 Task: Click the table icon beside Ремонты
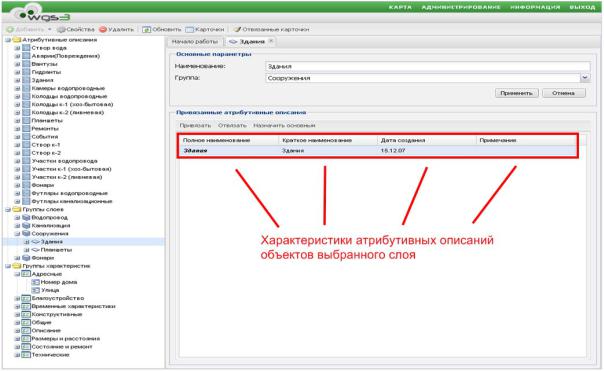26,129
